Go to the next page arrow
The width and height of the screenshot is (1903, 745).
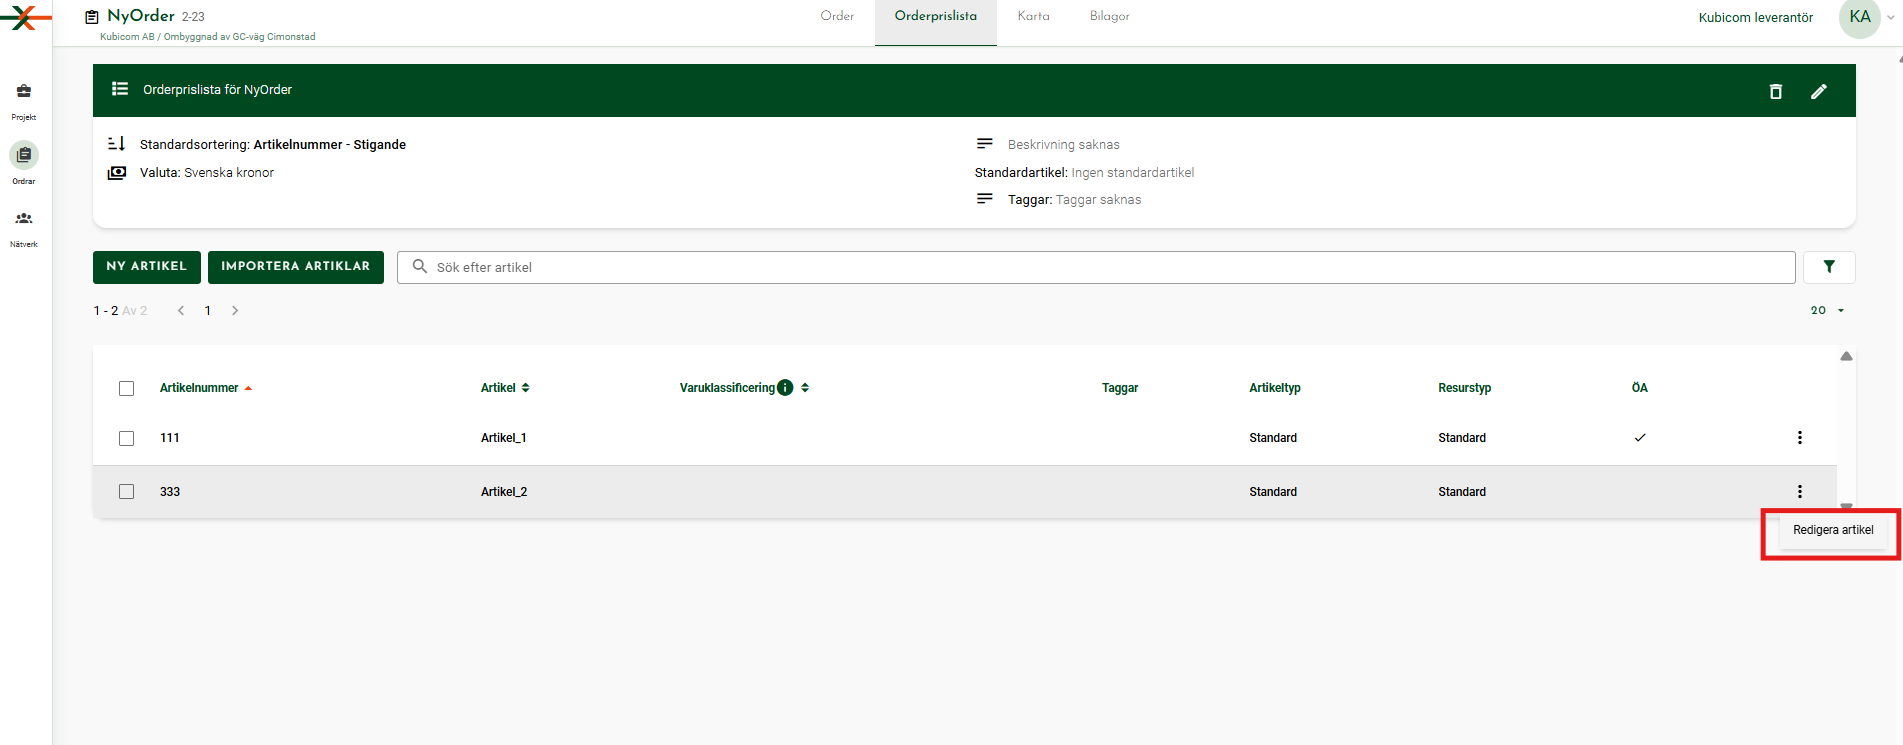(x=235, y=311)
